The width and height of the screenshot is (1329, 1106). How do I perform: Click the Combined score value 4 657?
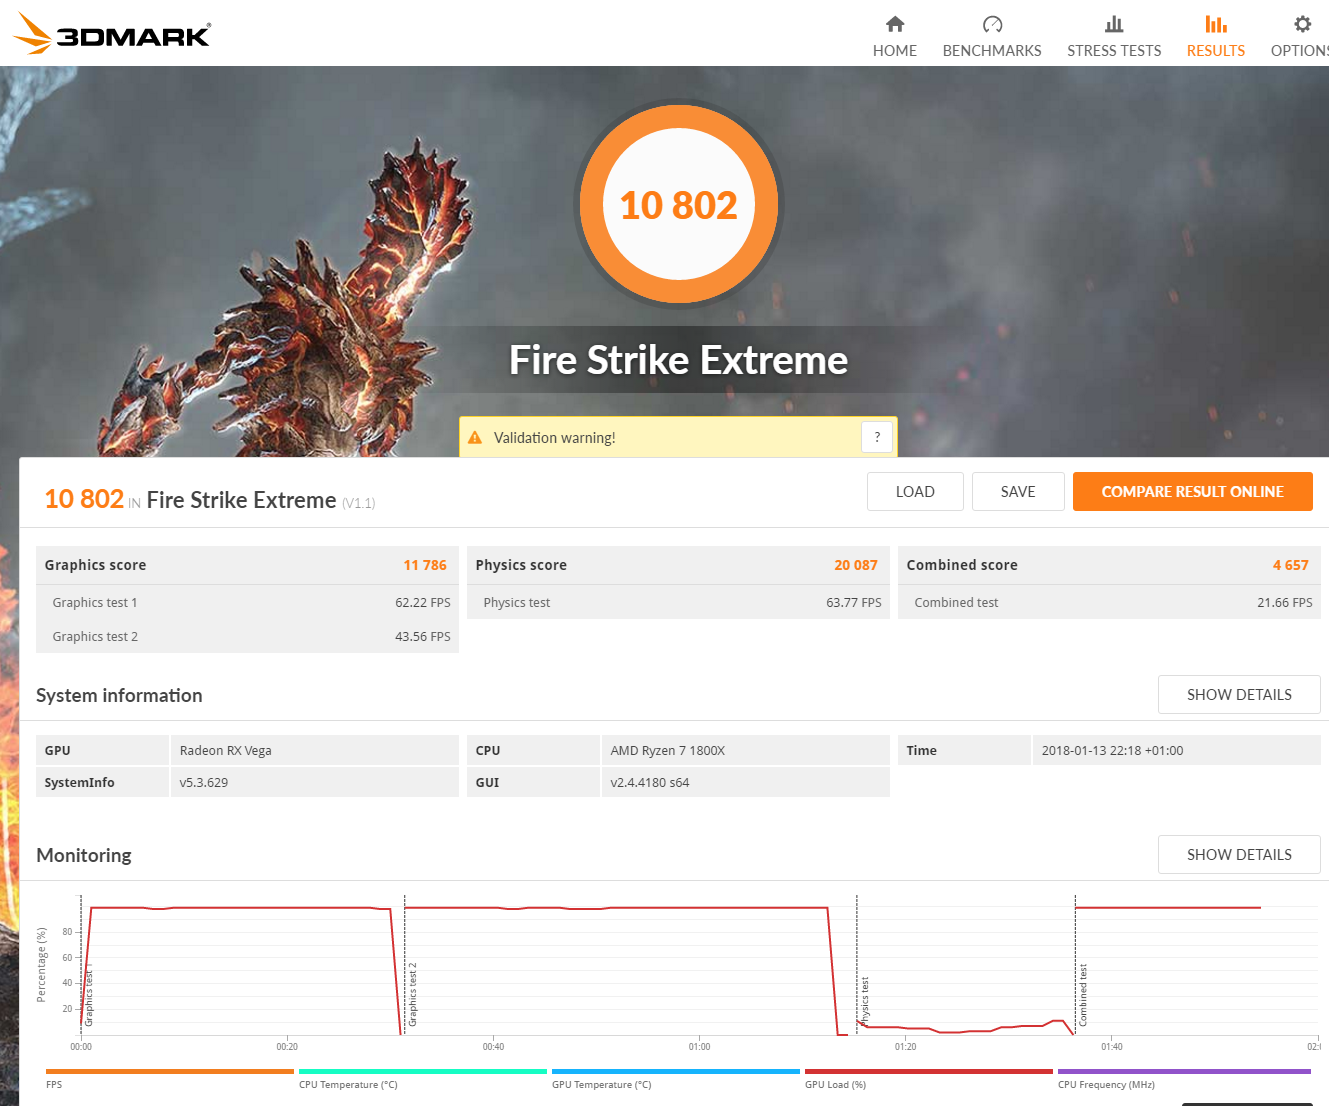pyautogui.click(x=1290, y=565)
